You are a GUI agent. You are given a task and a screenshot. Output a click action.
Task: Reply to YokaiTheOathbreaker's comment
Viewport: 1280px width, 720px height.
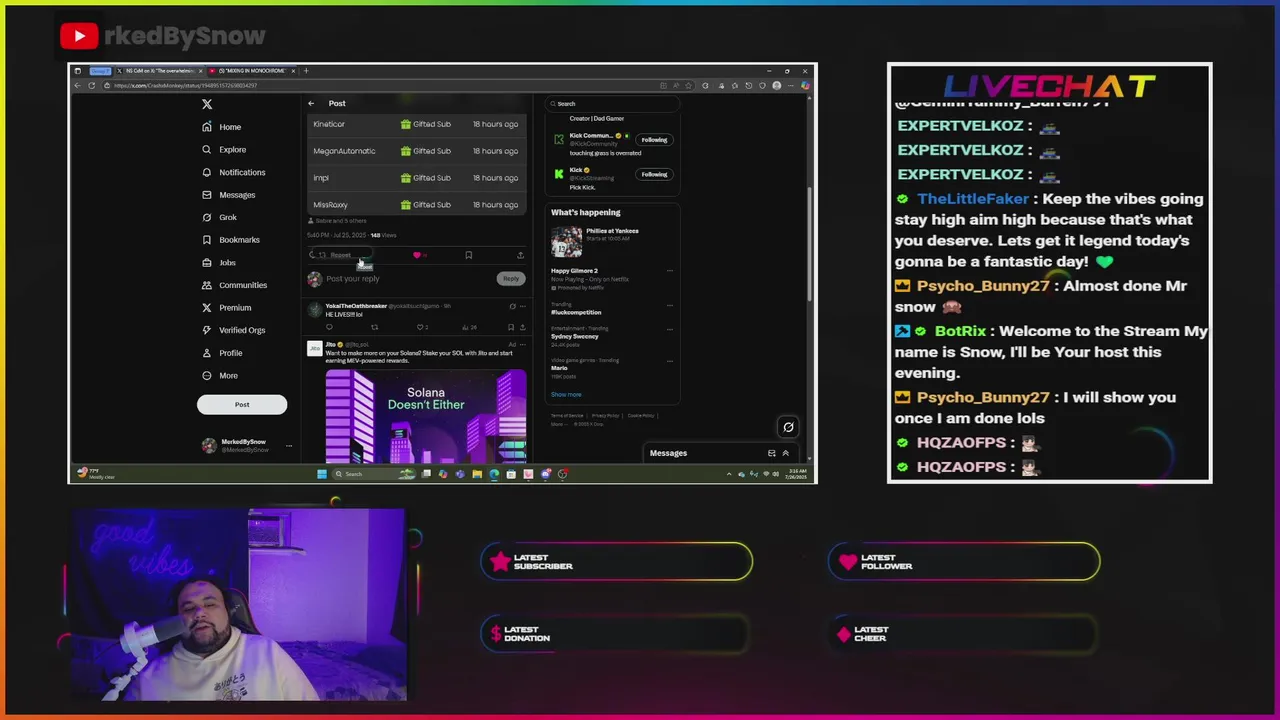point(329,327)
